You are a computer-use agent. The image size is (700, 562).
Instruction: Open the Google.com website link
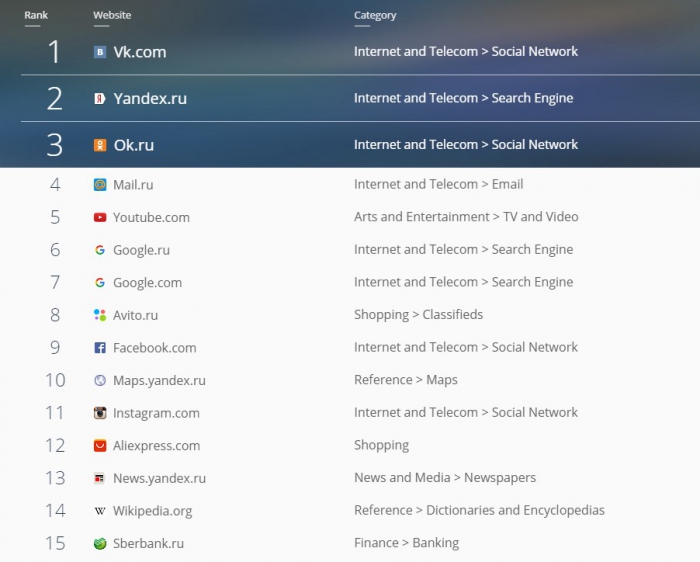click(147, 283)
